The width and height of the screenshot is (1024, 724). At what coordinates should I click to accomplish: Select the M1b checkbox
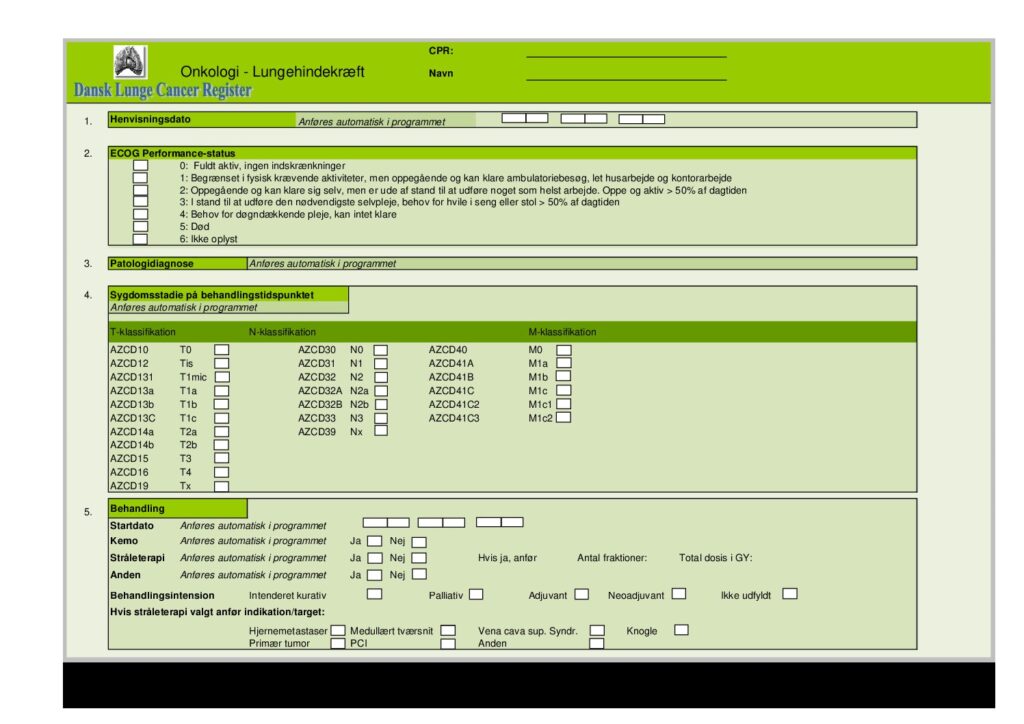pyautogui.click(x=564, y=376)
